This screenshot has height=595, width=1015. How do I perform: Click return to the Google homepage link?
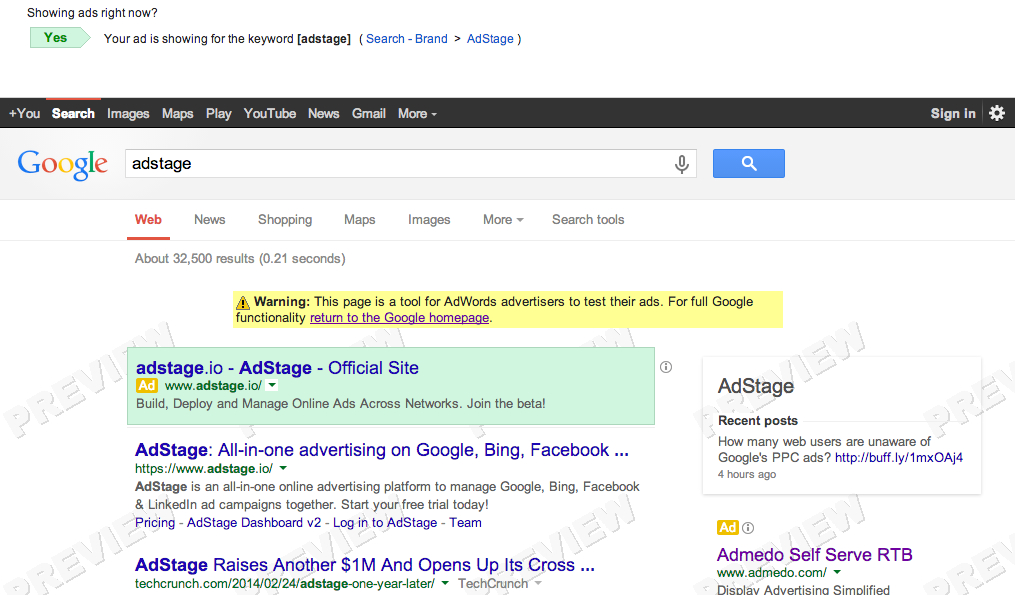coord(399,318)
